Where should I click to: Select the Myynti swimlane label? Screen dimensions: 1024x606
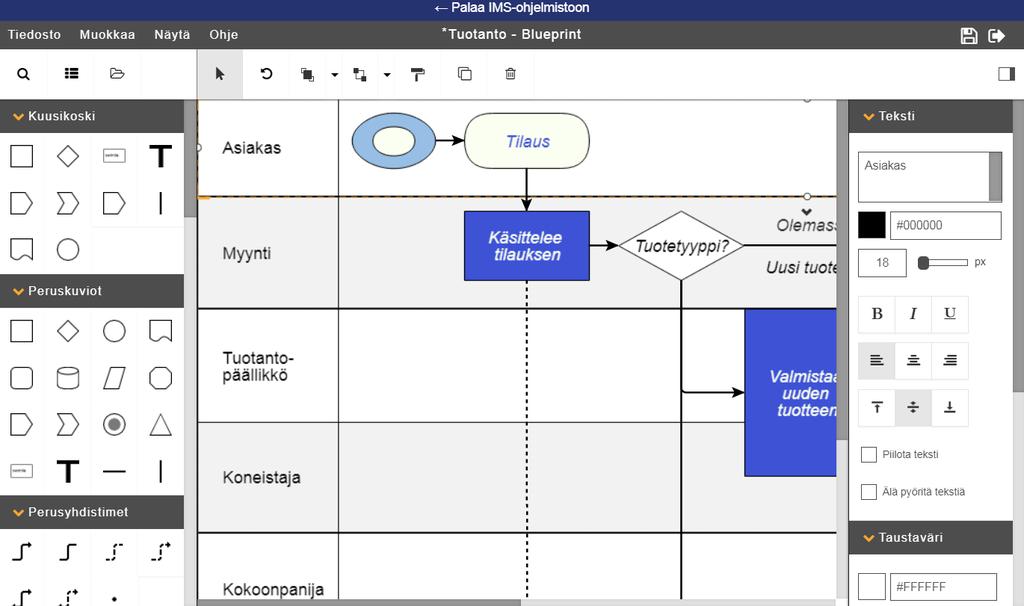[x=246, y=253]
